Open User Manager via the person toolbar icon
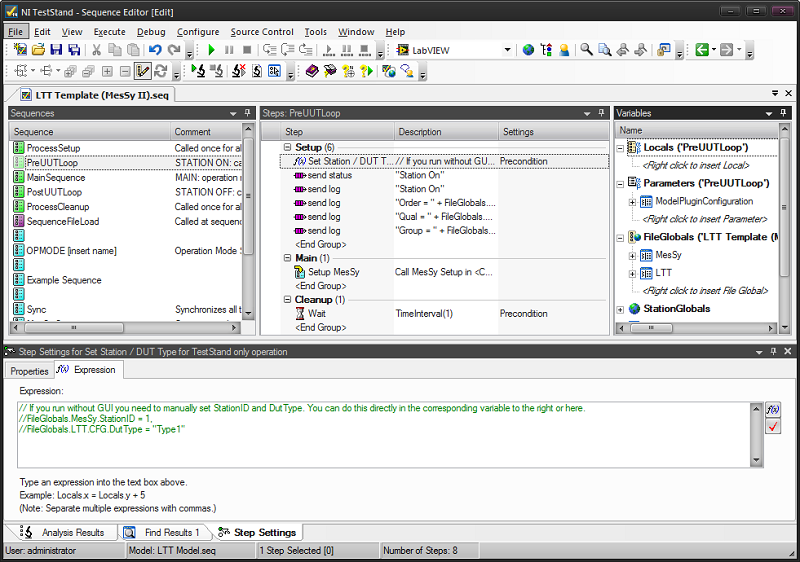This screenshot has width=800, height=562. click(x=564, y=49)
